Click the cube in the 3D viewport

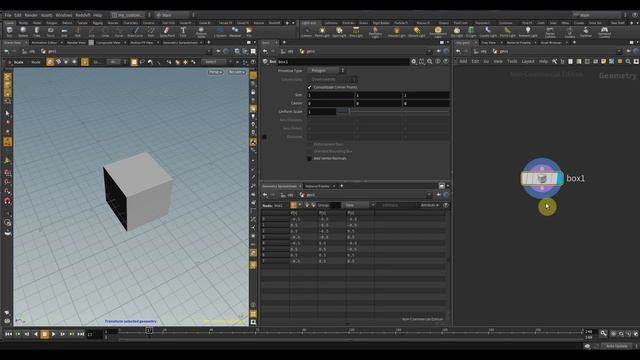pos(138,191)
